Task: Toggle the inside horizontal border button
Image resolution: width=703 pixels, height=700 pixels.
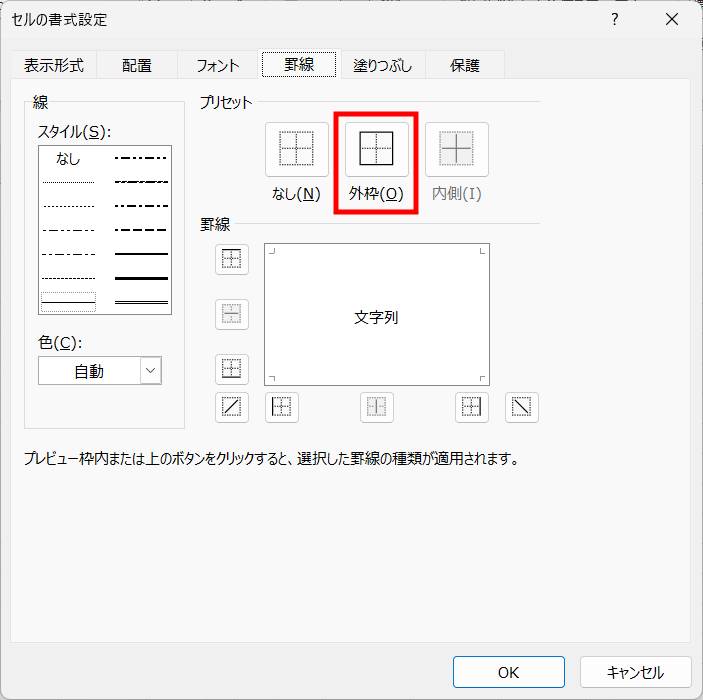Action: click(232, 314)
